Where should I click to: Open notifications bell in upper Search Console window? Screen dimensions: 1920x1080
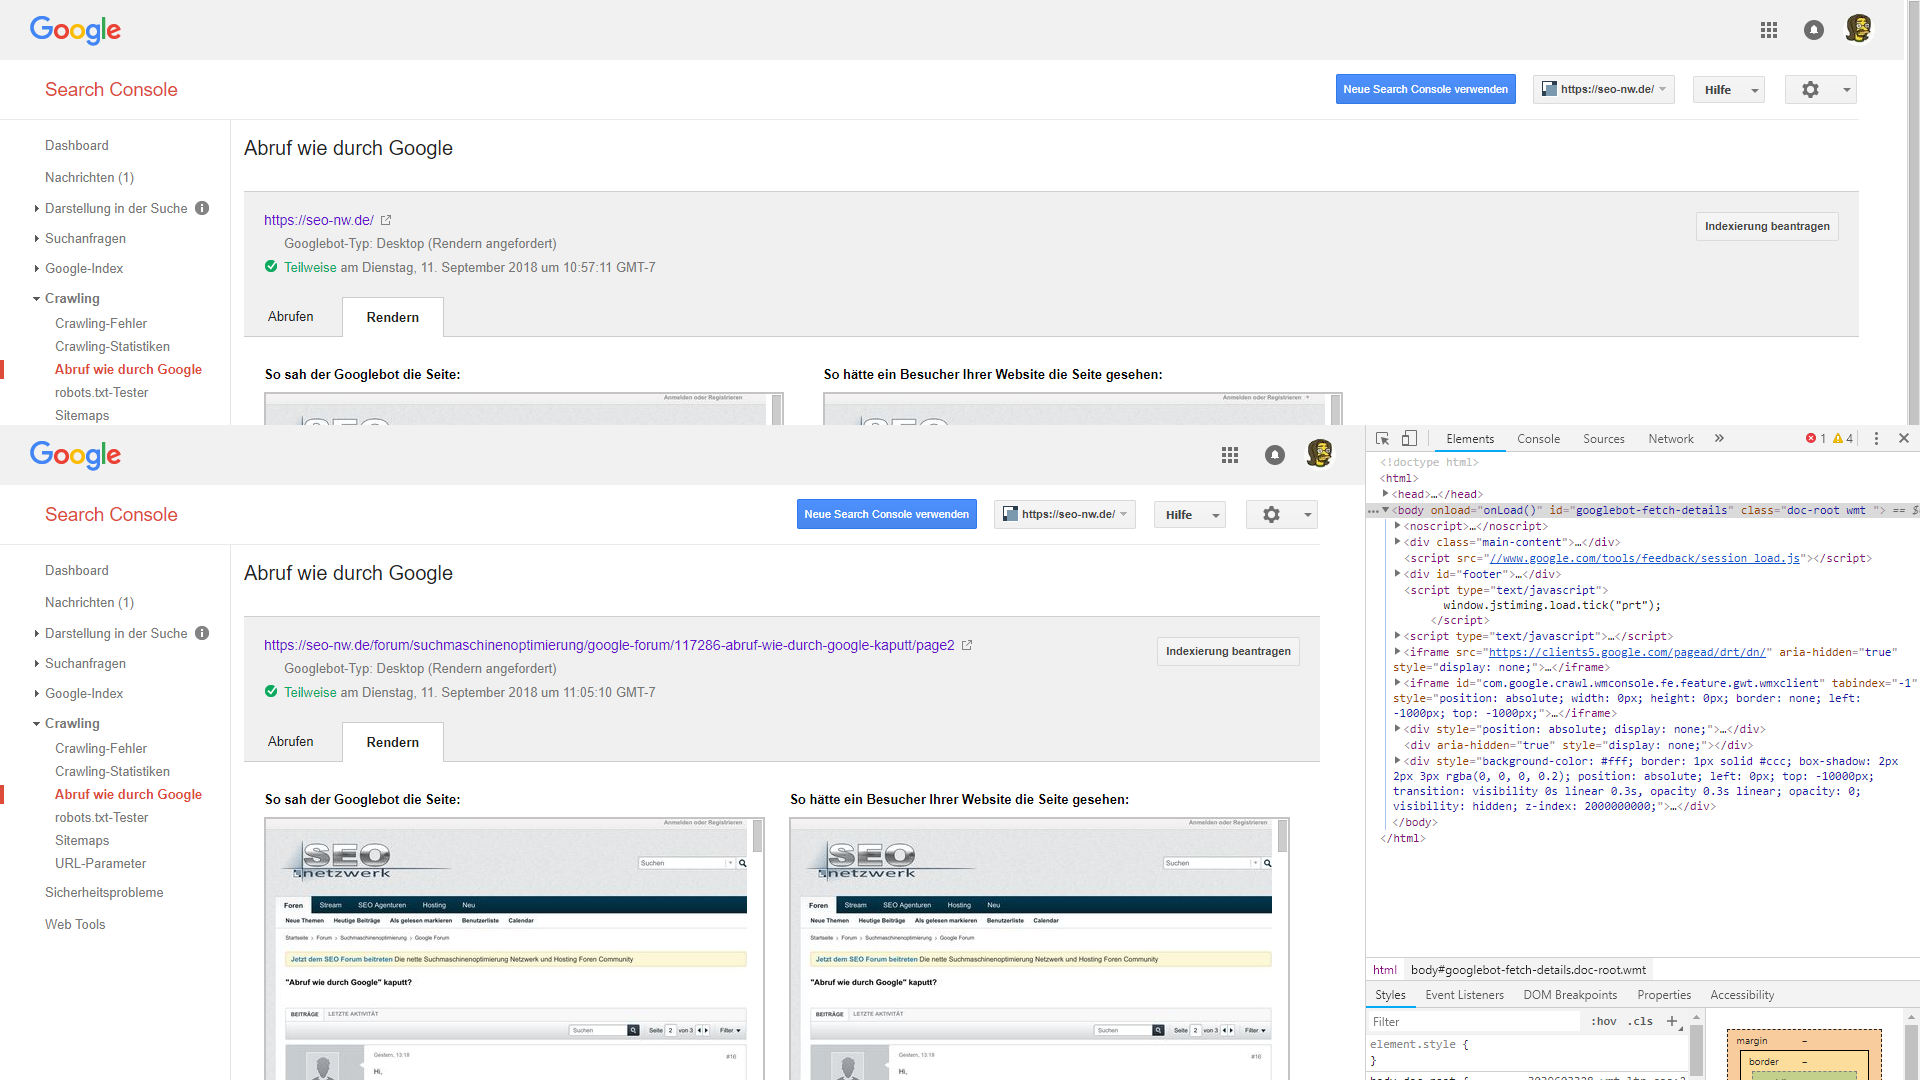1814,30
